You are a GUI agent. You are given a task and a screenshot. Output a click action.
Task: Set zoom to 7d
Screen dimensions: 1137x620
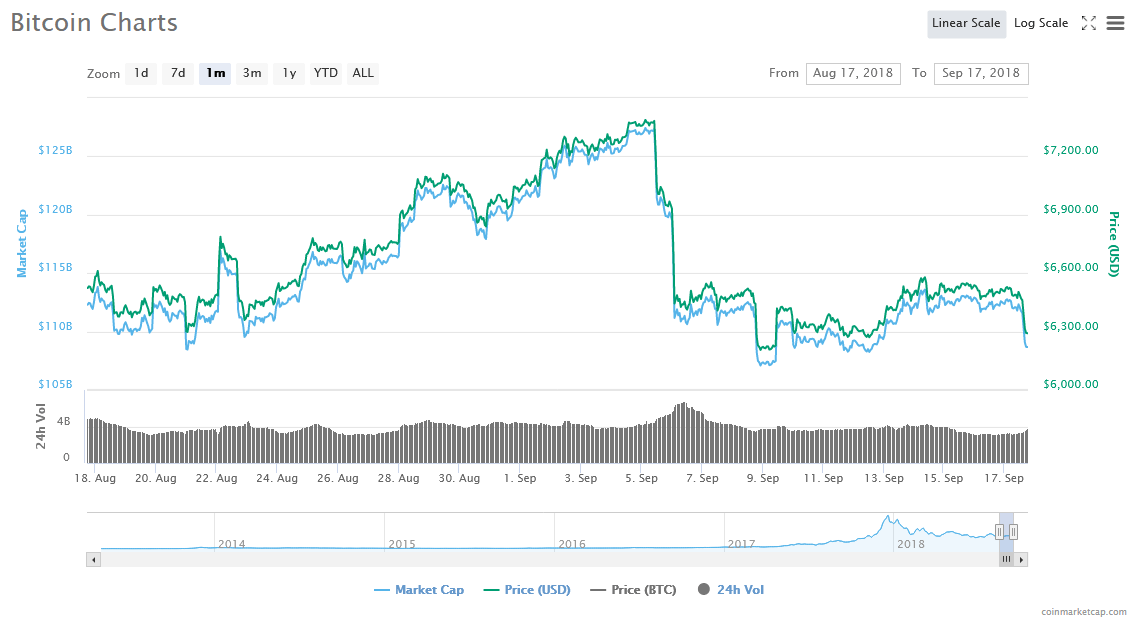click(178, 73)
